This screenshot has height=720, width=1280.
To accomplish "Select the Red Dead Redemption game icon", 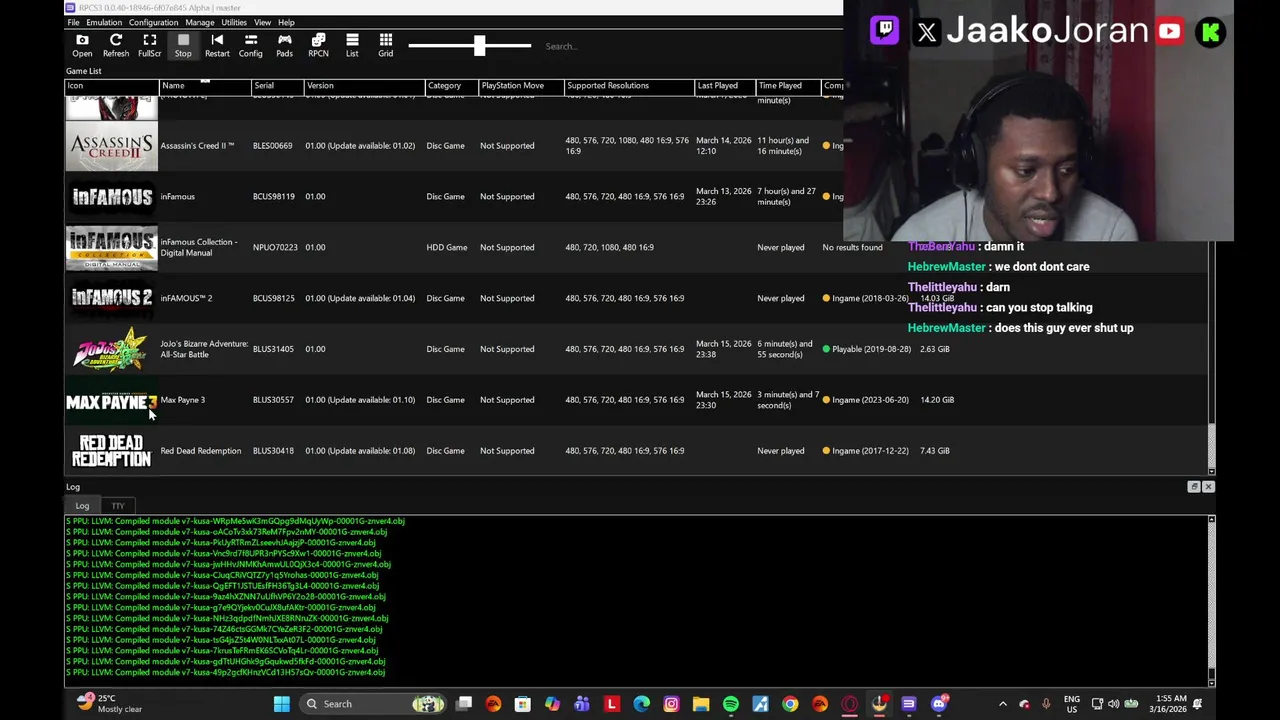I will 112,451.
